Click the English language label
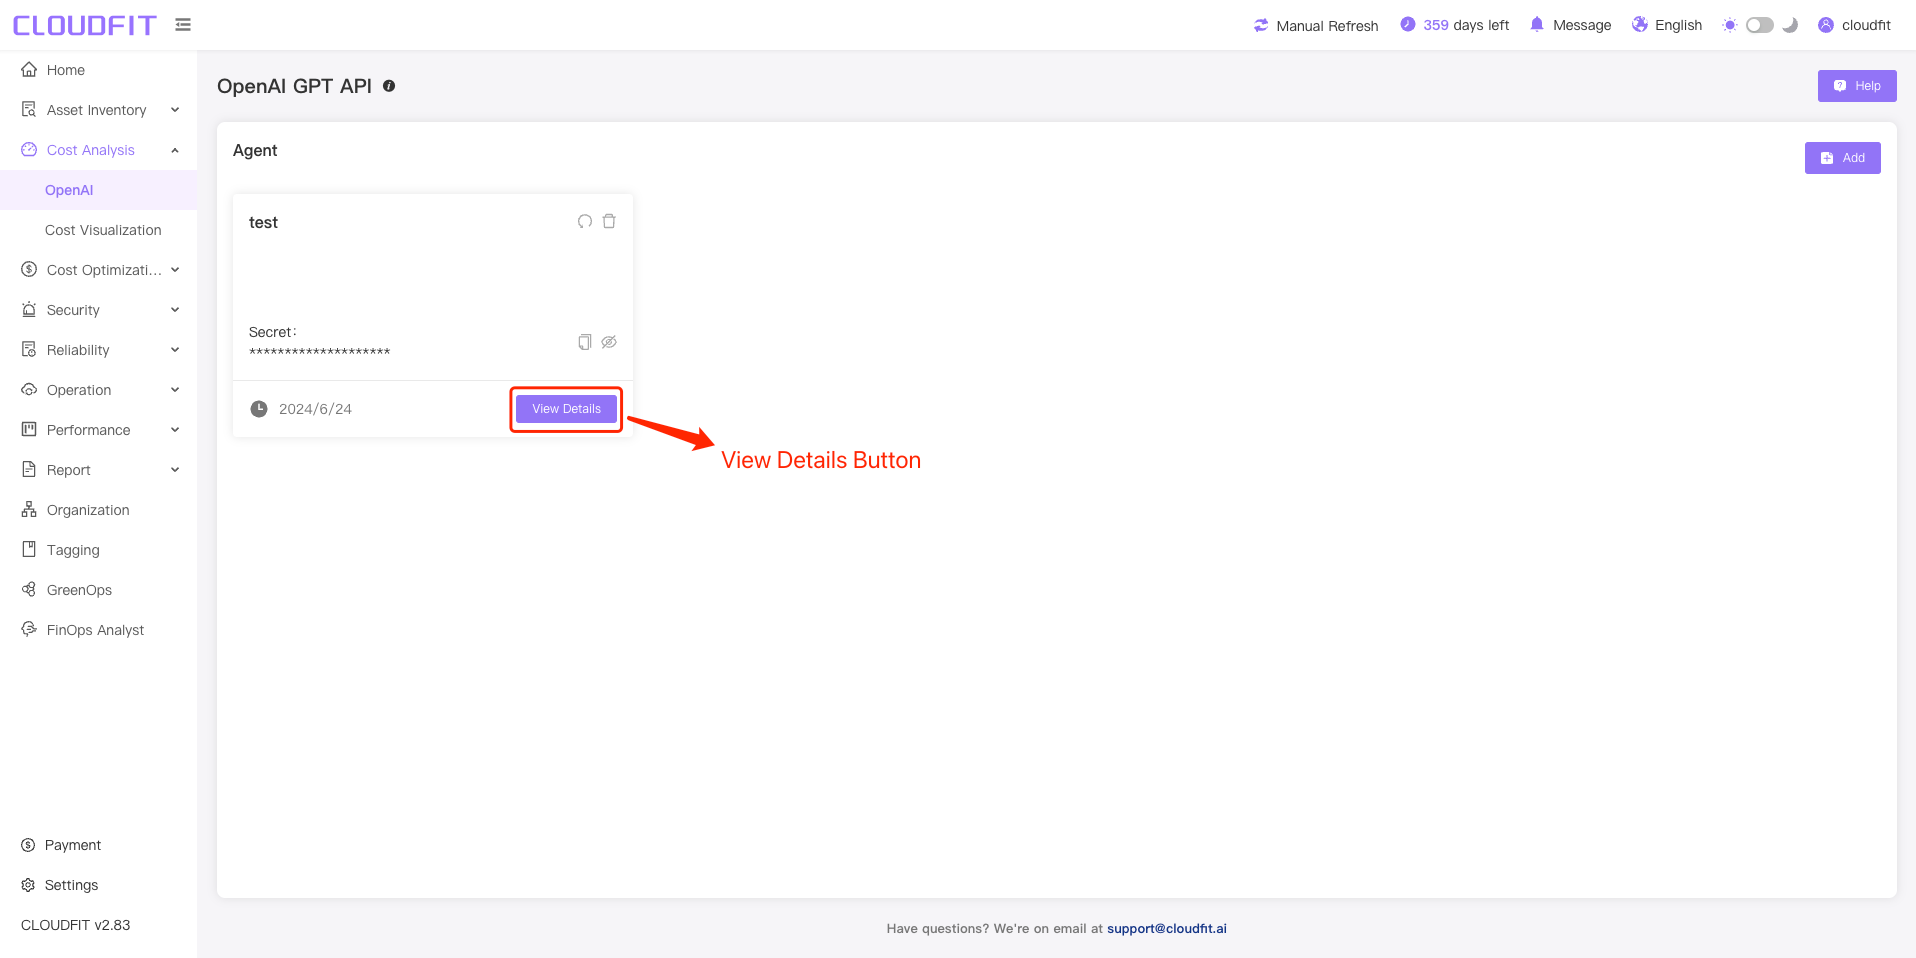Screen dimensions: 1916x958 pos(1678,25)
